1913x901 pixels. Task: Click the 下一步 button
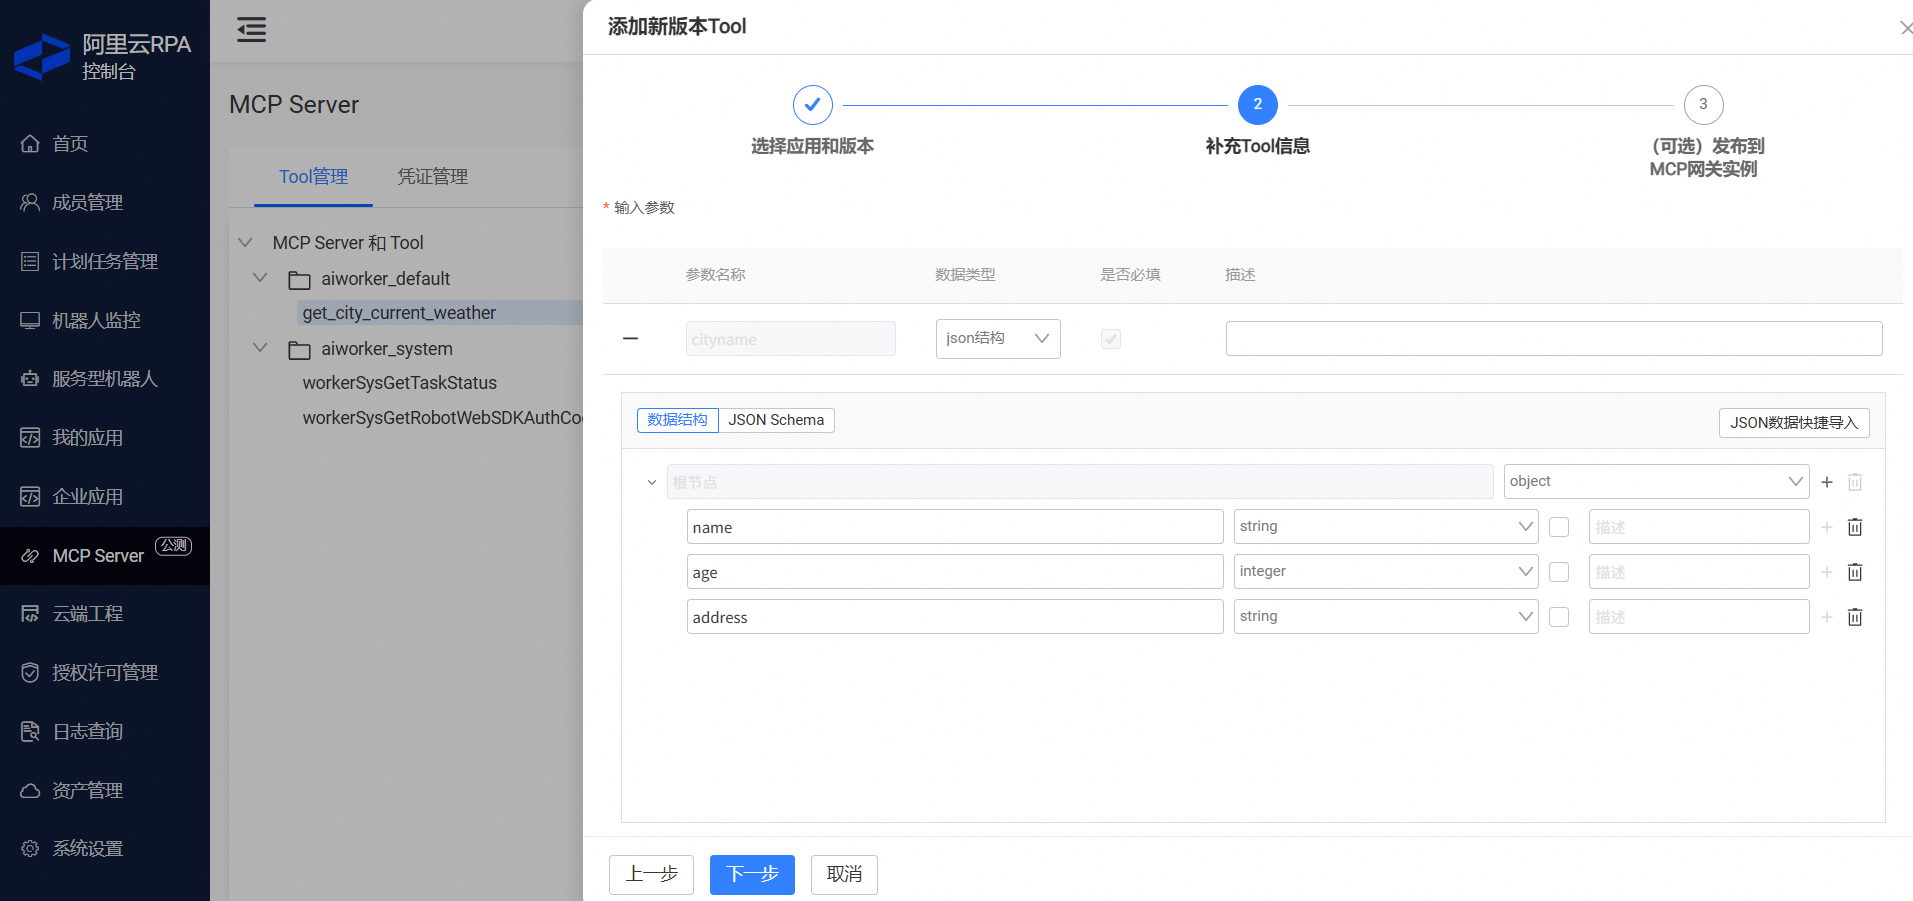pos(752,875)
